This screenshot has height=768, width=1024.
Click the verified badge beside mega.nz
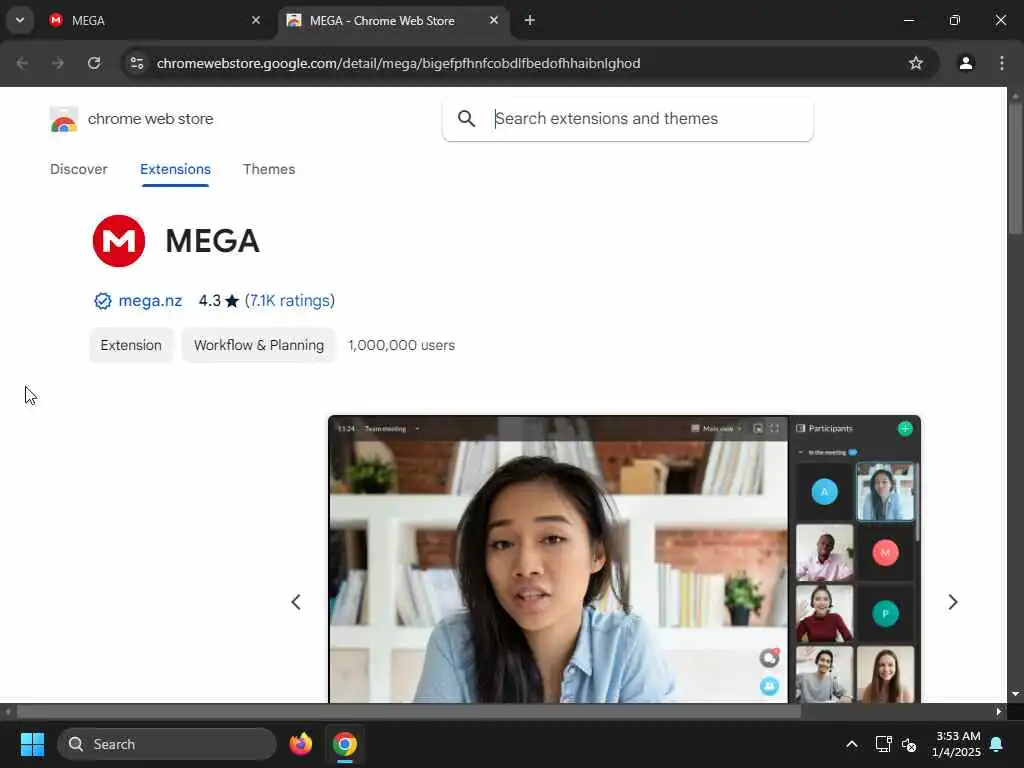pyautogui.click(x=103, y=301)
